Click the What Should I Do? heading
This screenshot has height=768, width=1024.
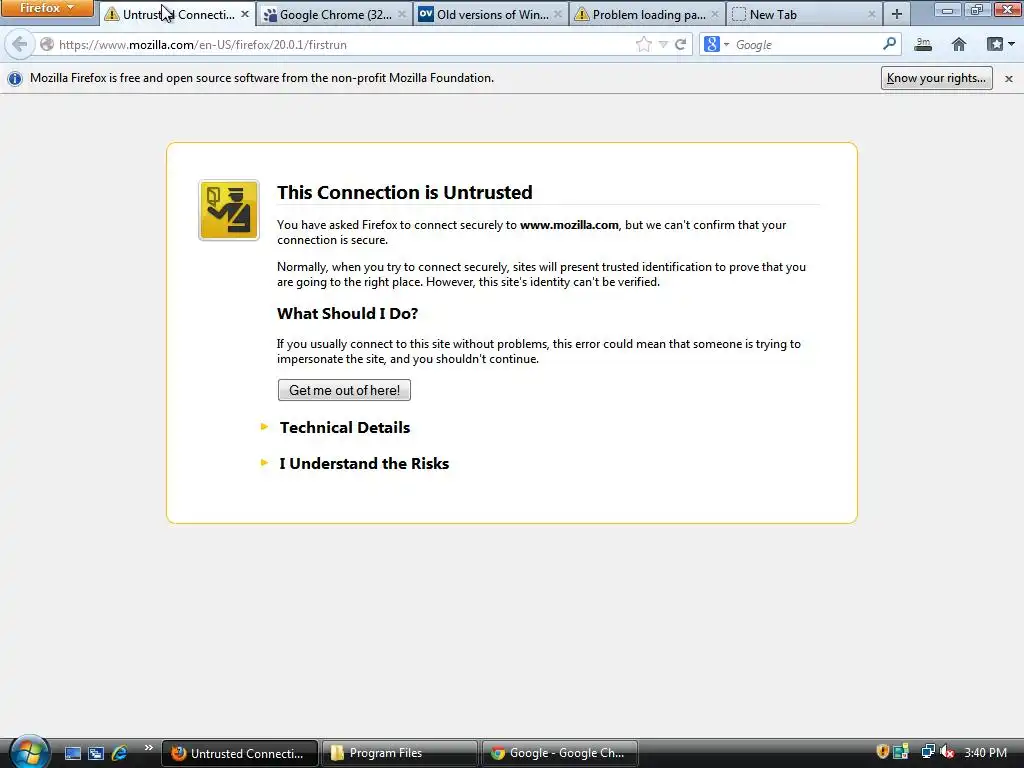coord(347,313)
